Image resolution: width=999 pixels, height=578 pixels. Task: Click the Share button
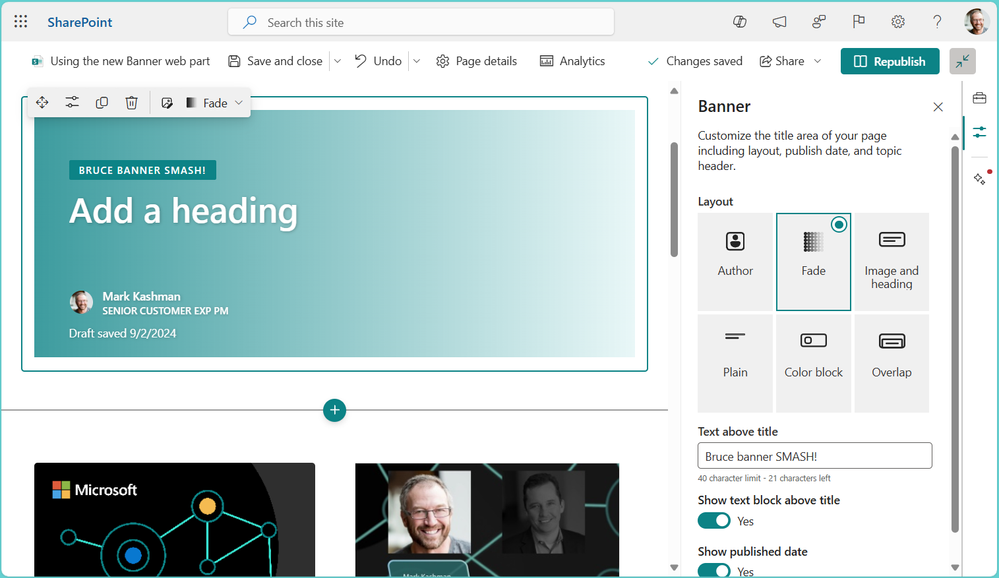782,61
